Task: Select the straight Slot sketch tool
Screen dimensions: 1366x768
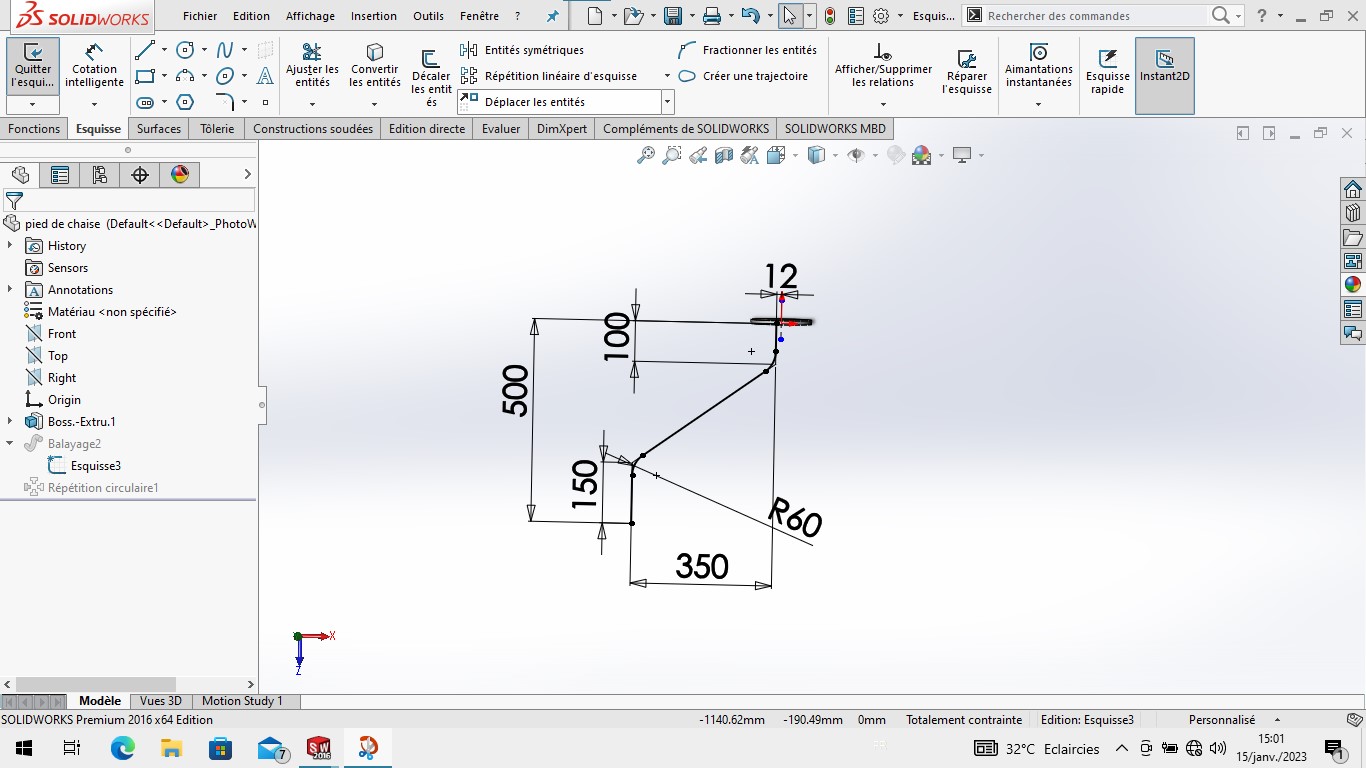Action: pos(145,102)
